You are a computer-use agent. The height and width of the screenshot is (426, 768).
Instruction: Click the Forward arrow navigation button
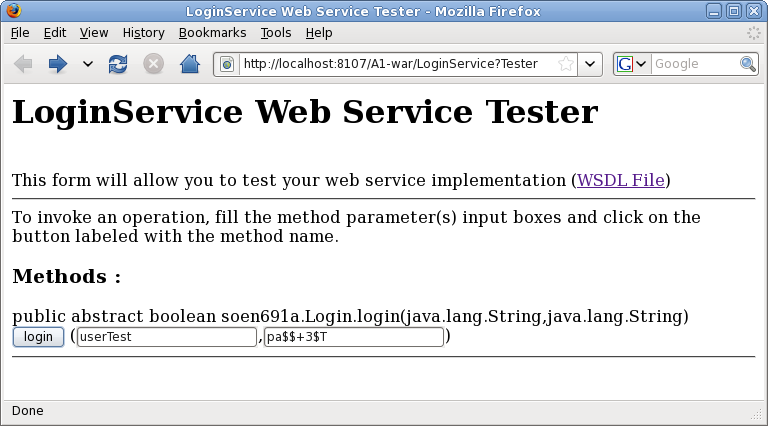coord(57,64)
